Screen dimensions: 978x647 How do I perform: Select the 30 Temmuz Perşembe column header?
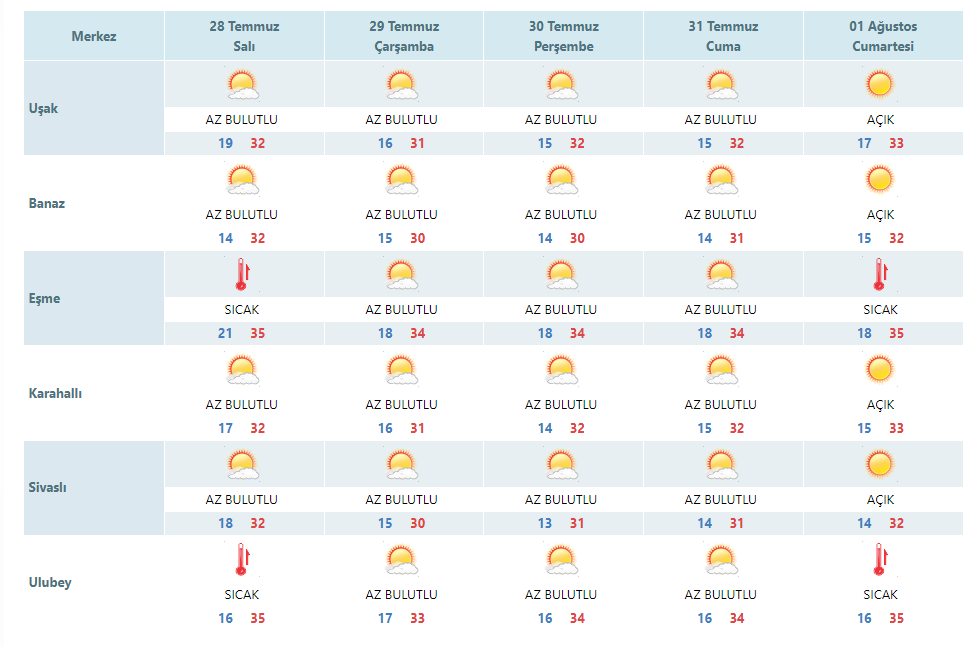pos(563,36)
